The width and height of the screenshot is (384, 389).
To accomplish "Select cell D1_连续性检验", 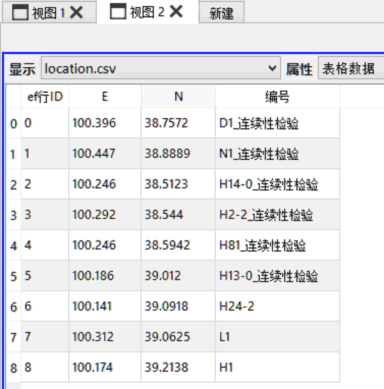I will click(277, 123).
